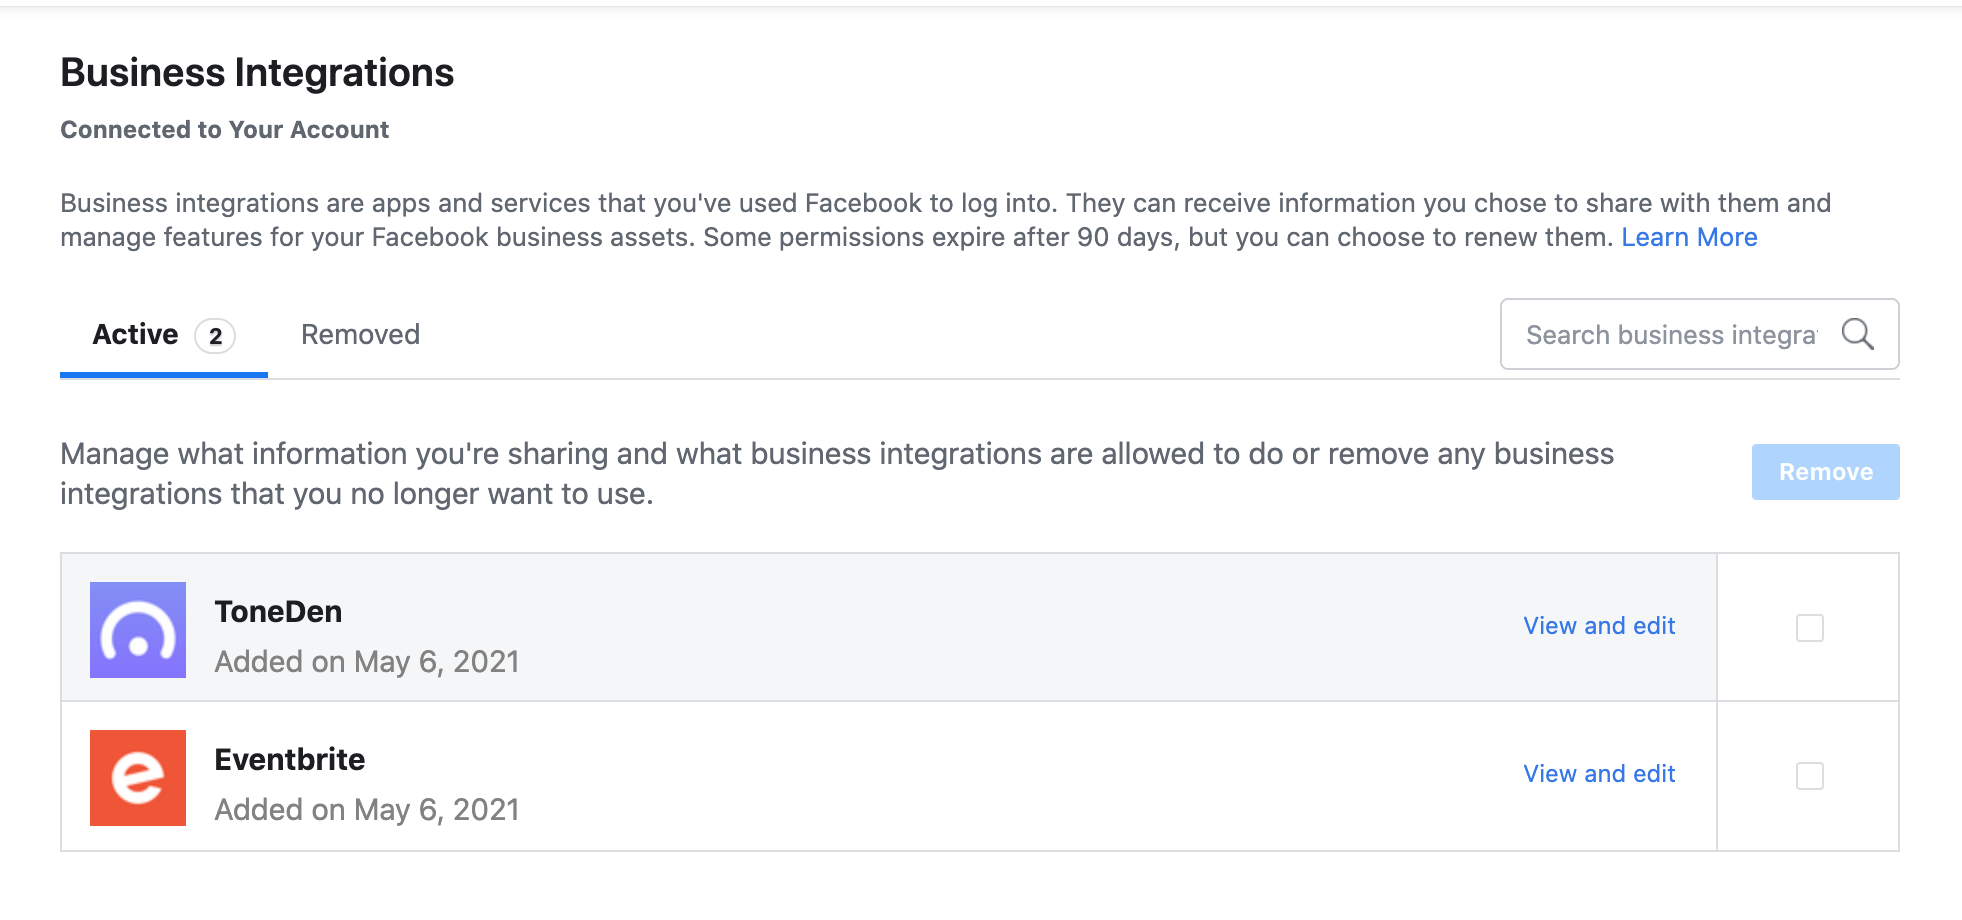Click the ToneDen app logo icon
This screenshot has width=1962, height=920.
(138, 630)
